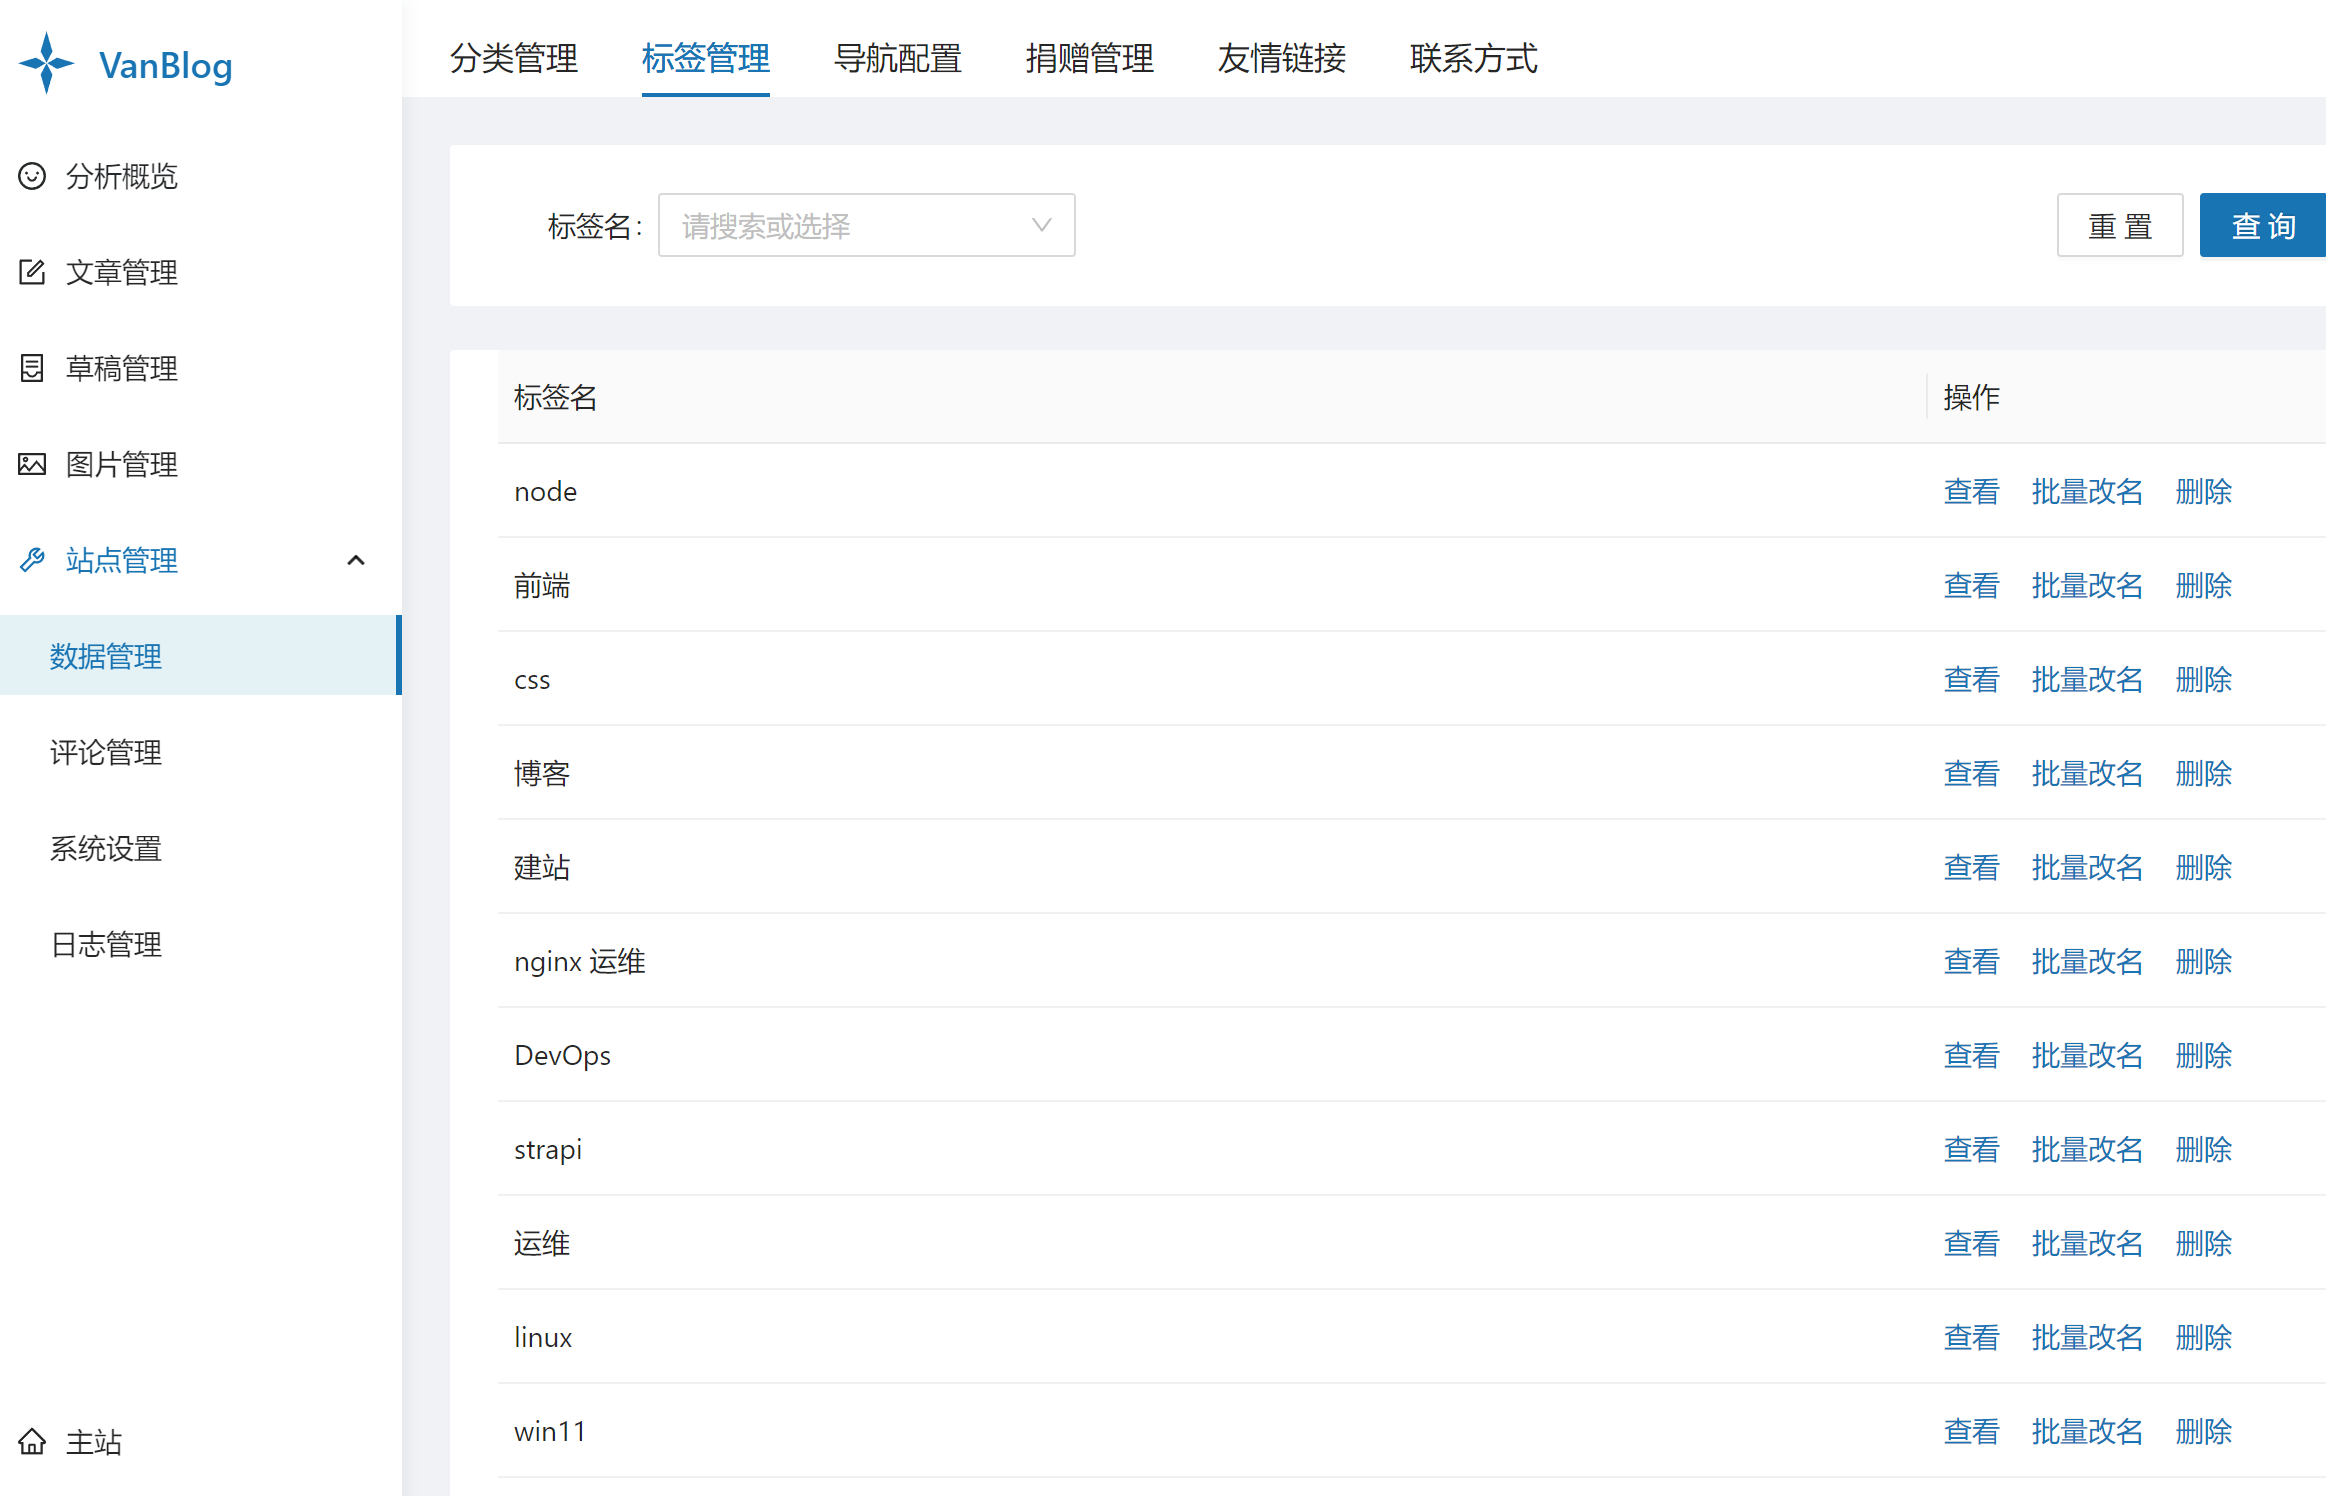The image size is (2326, 1496).
Task: Click the VanBlog title text
Action: tap(166, 66)
